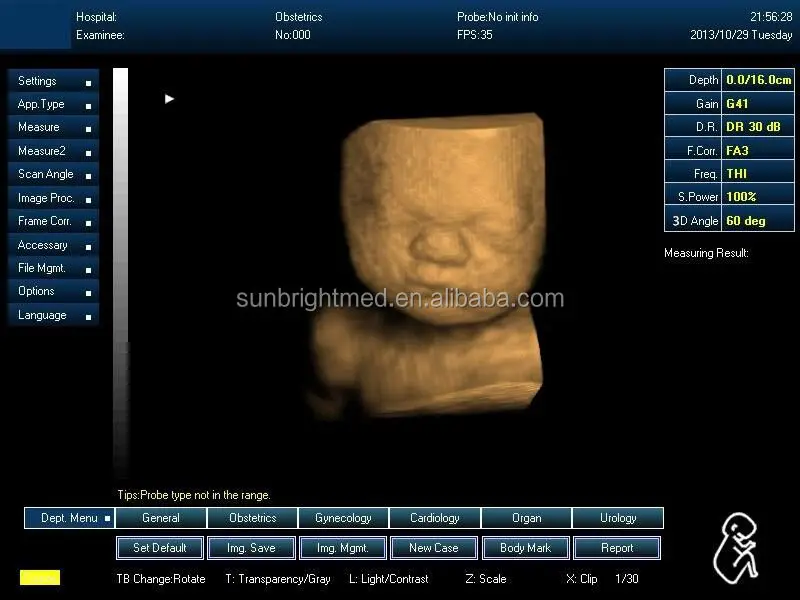Click the Img. Save button
This screenshot has height=600, width=800.
point(249,547)
